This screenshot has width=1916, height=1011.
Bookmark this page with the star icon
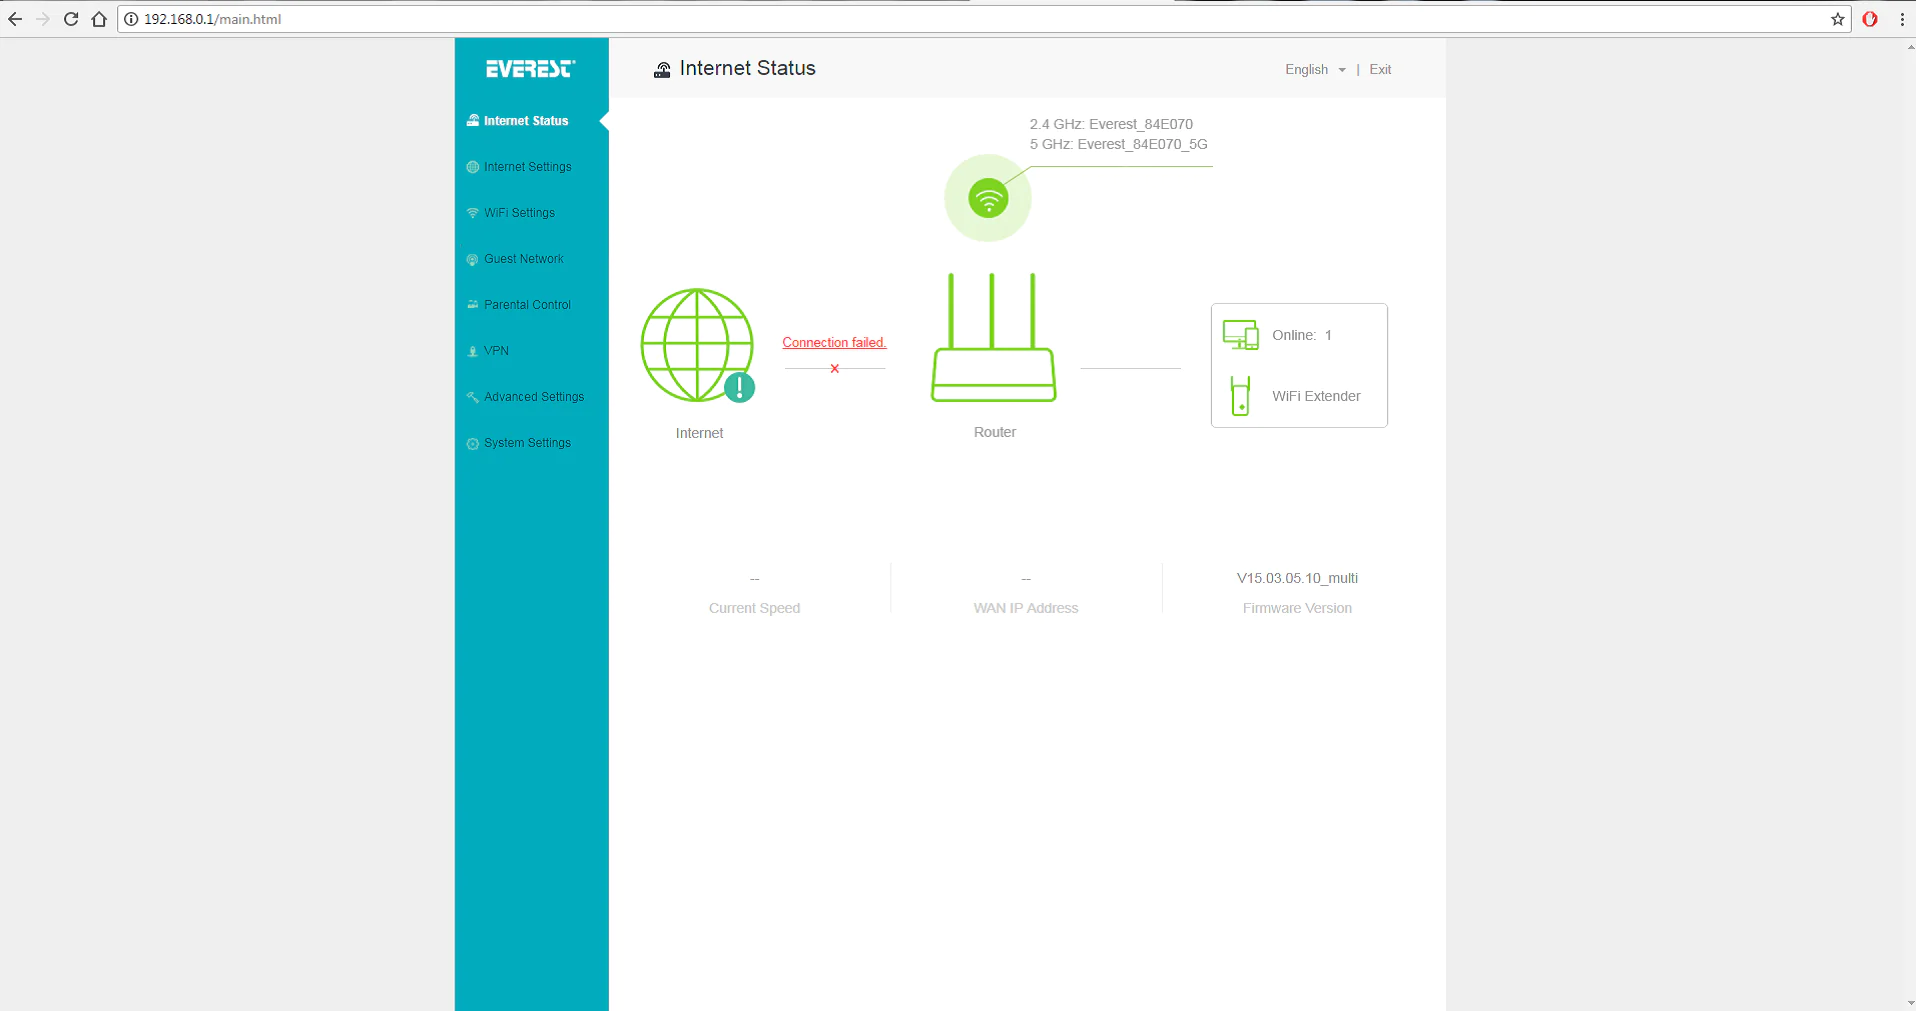1837,19
